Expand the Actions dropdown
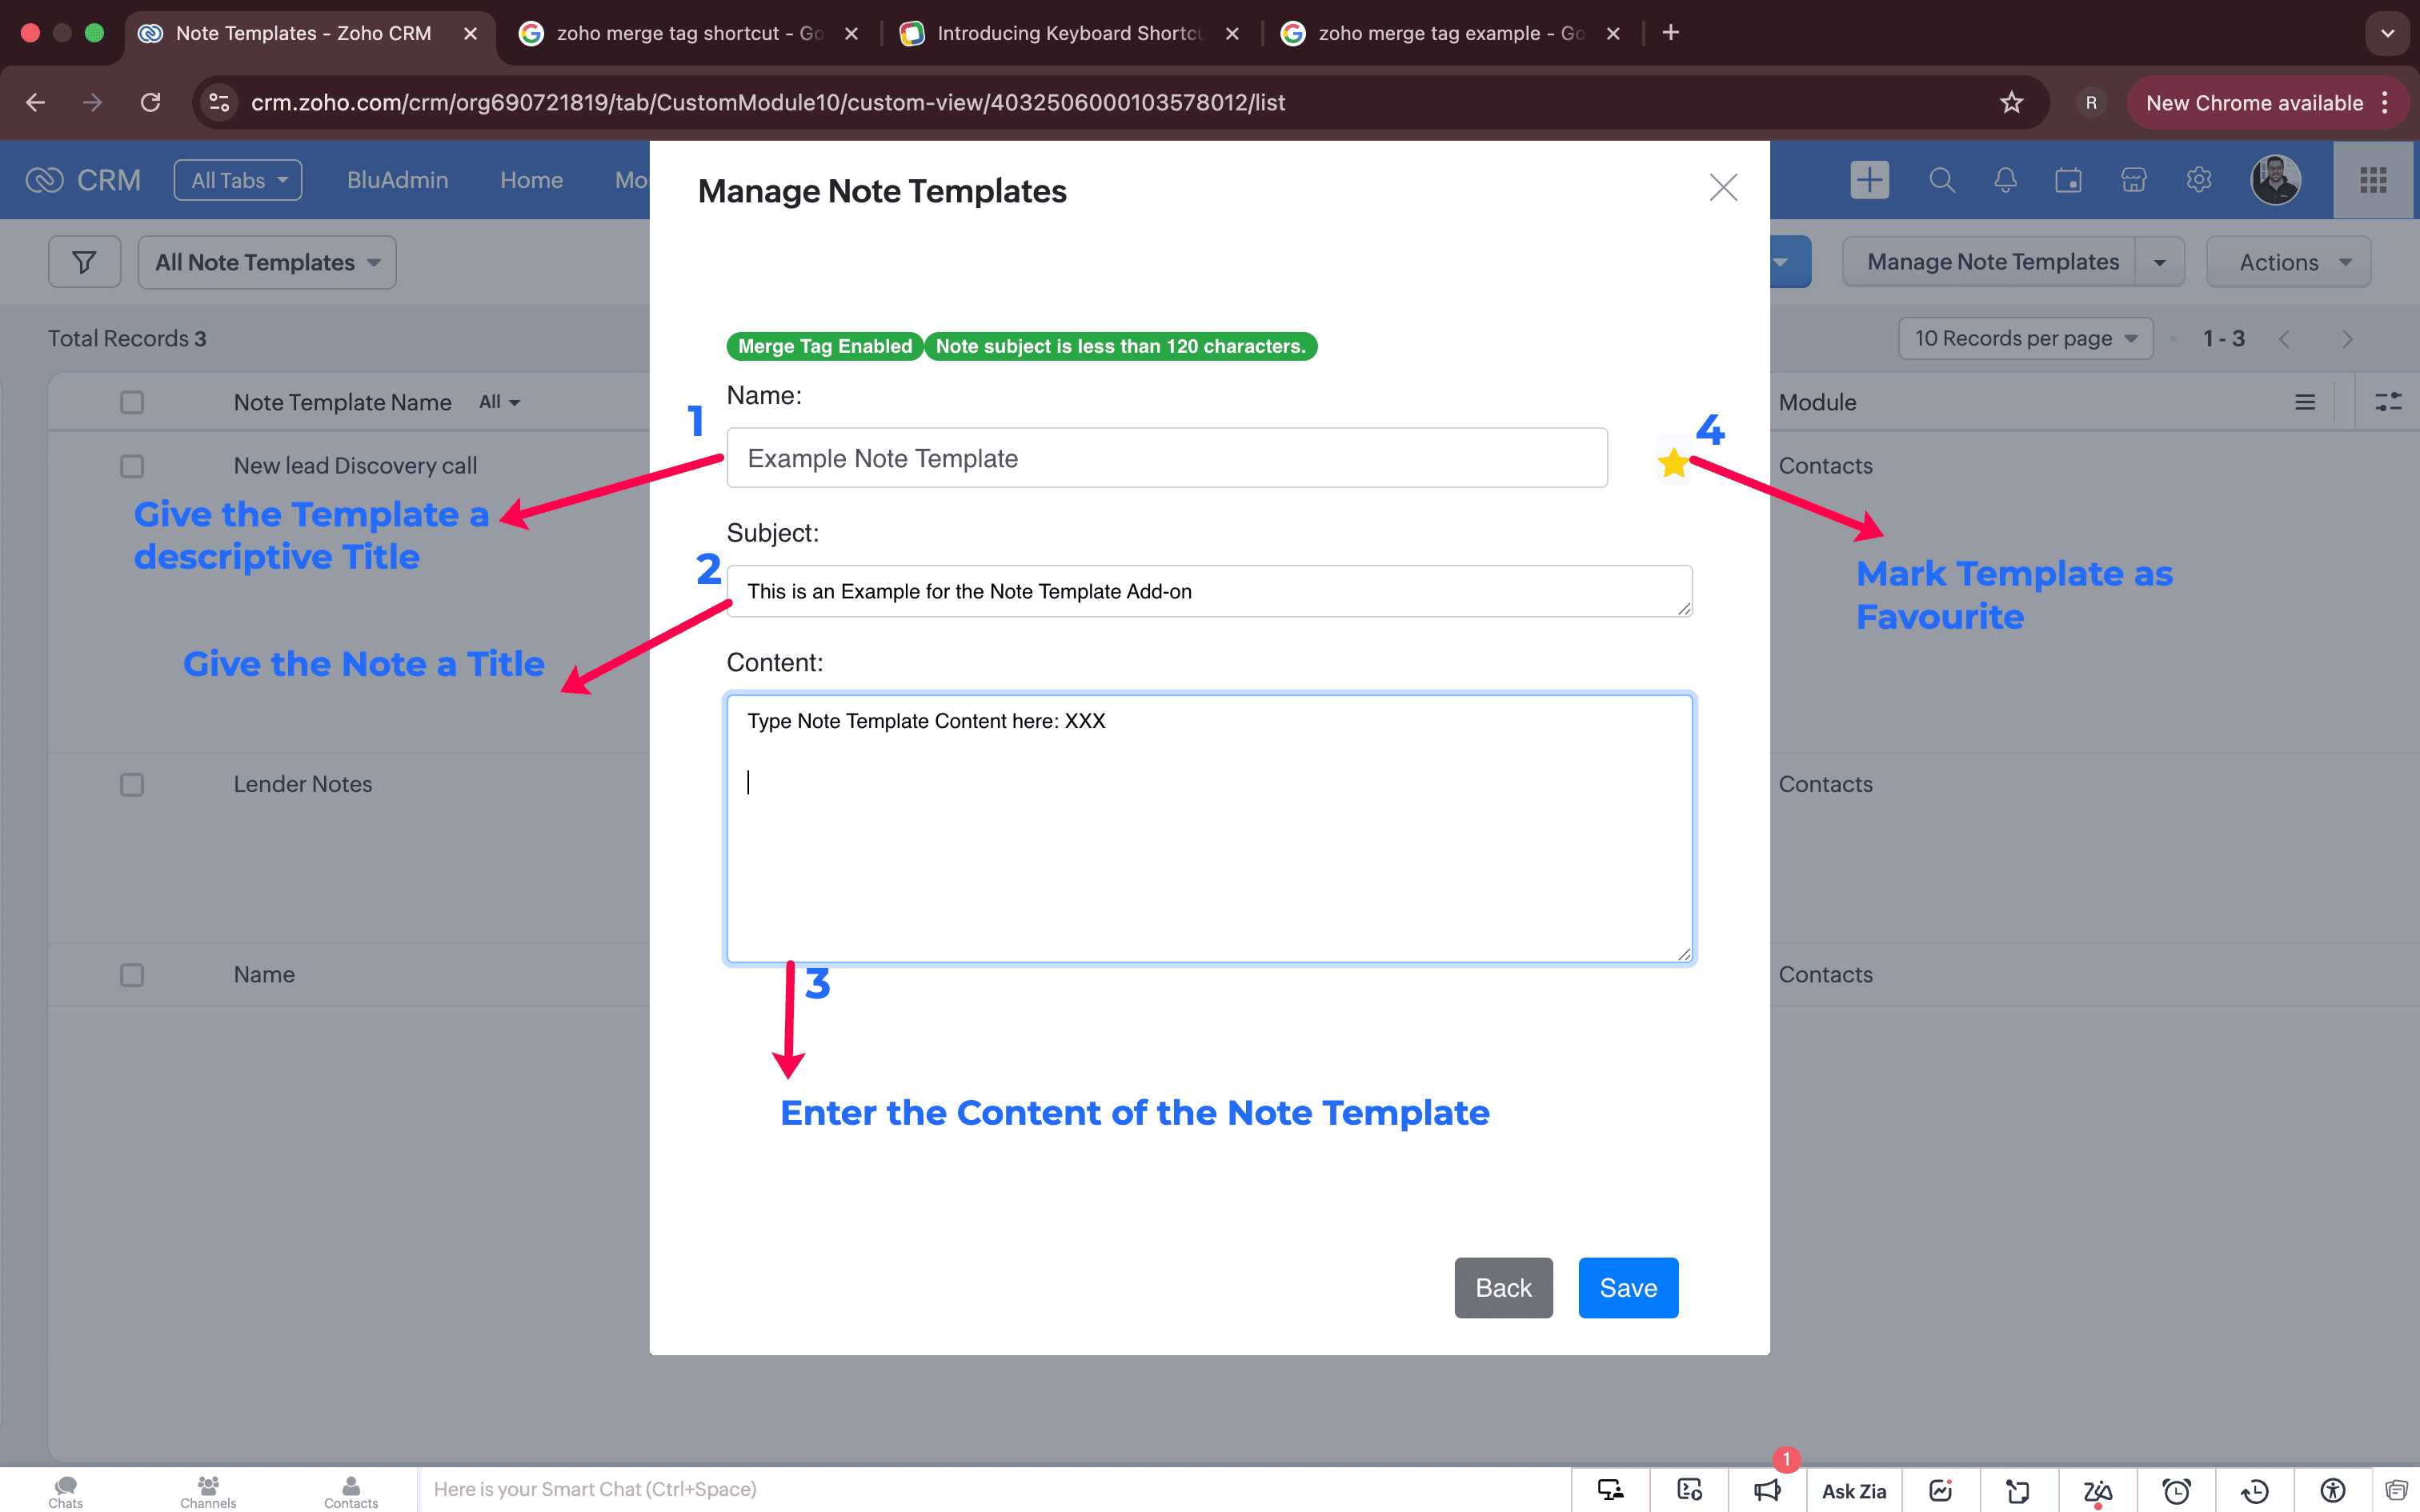This screenshot has width=2420, height=1512. tap(2288, 262)
